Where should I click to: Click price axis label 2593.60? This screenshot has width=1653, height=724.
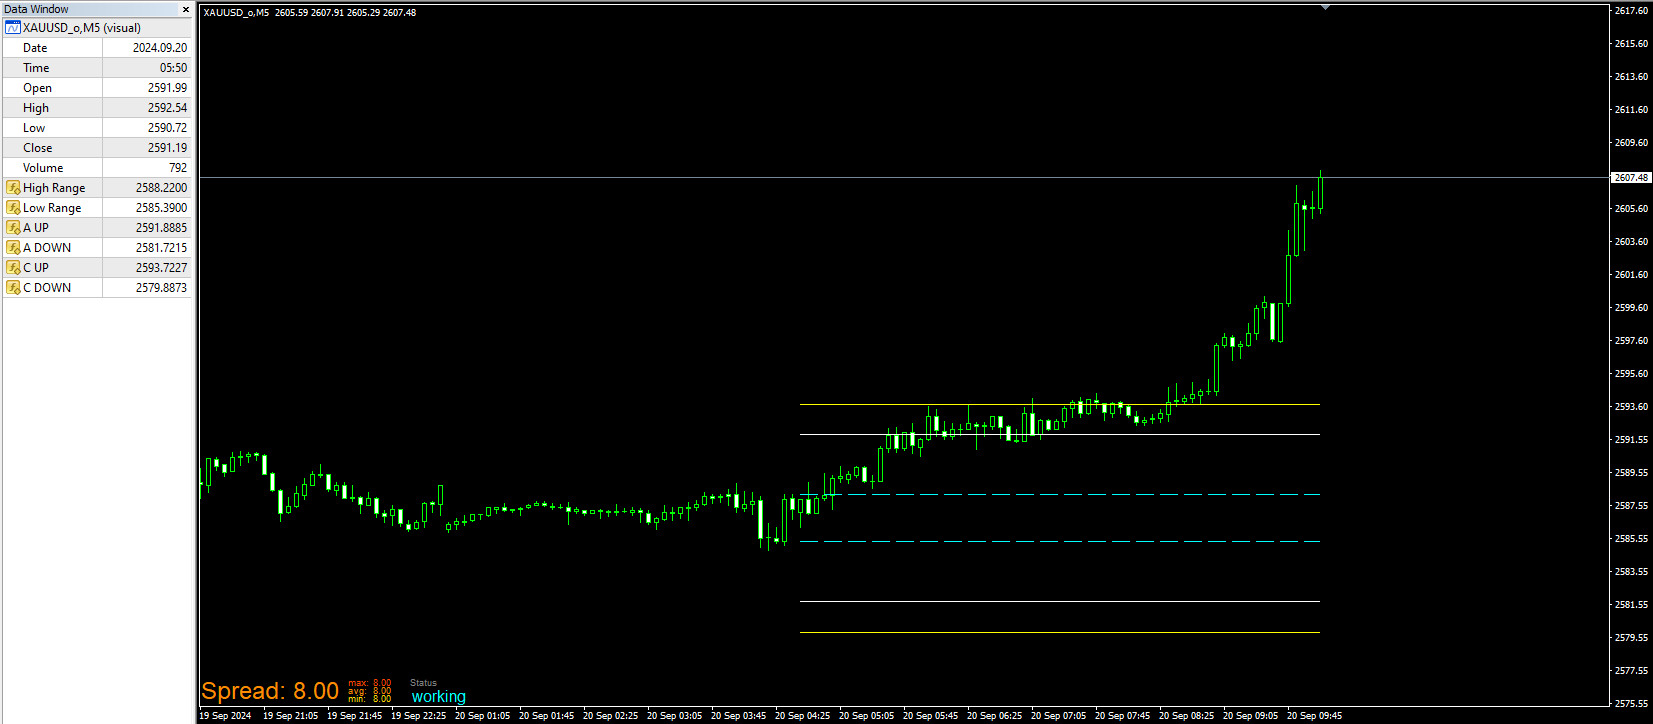point(1631,407)
